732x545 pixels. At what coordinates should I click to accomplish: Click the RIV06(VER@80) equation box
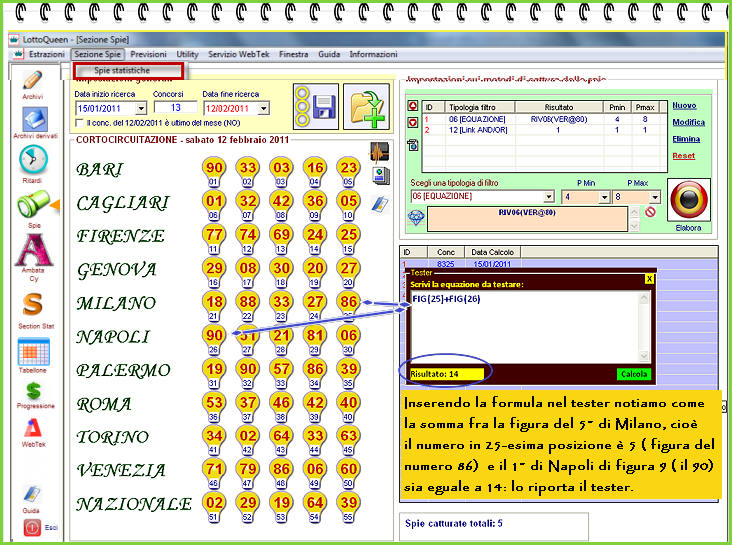(527, 219)
